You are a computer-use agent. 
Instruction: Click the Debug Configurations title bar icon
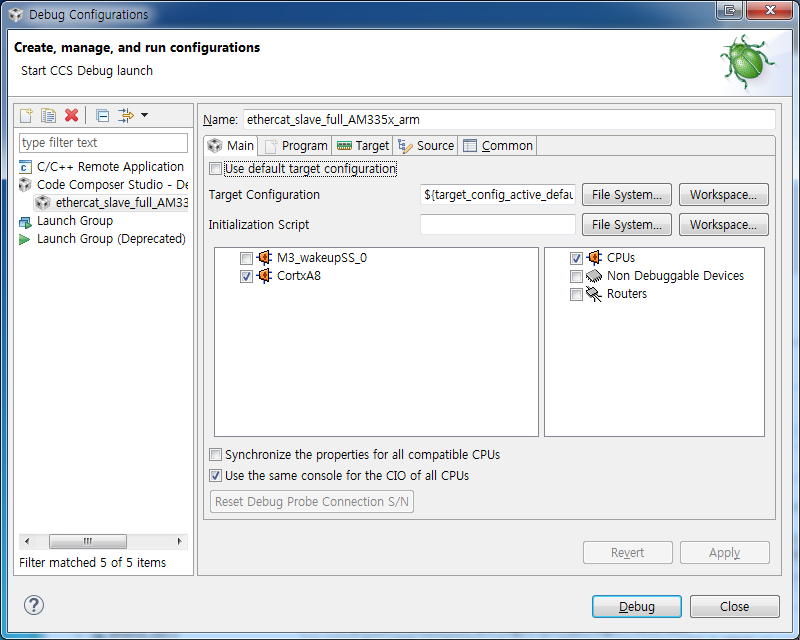[16, 14]
